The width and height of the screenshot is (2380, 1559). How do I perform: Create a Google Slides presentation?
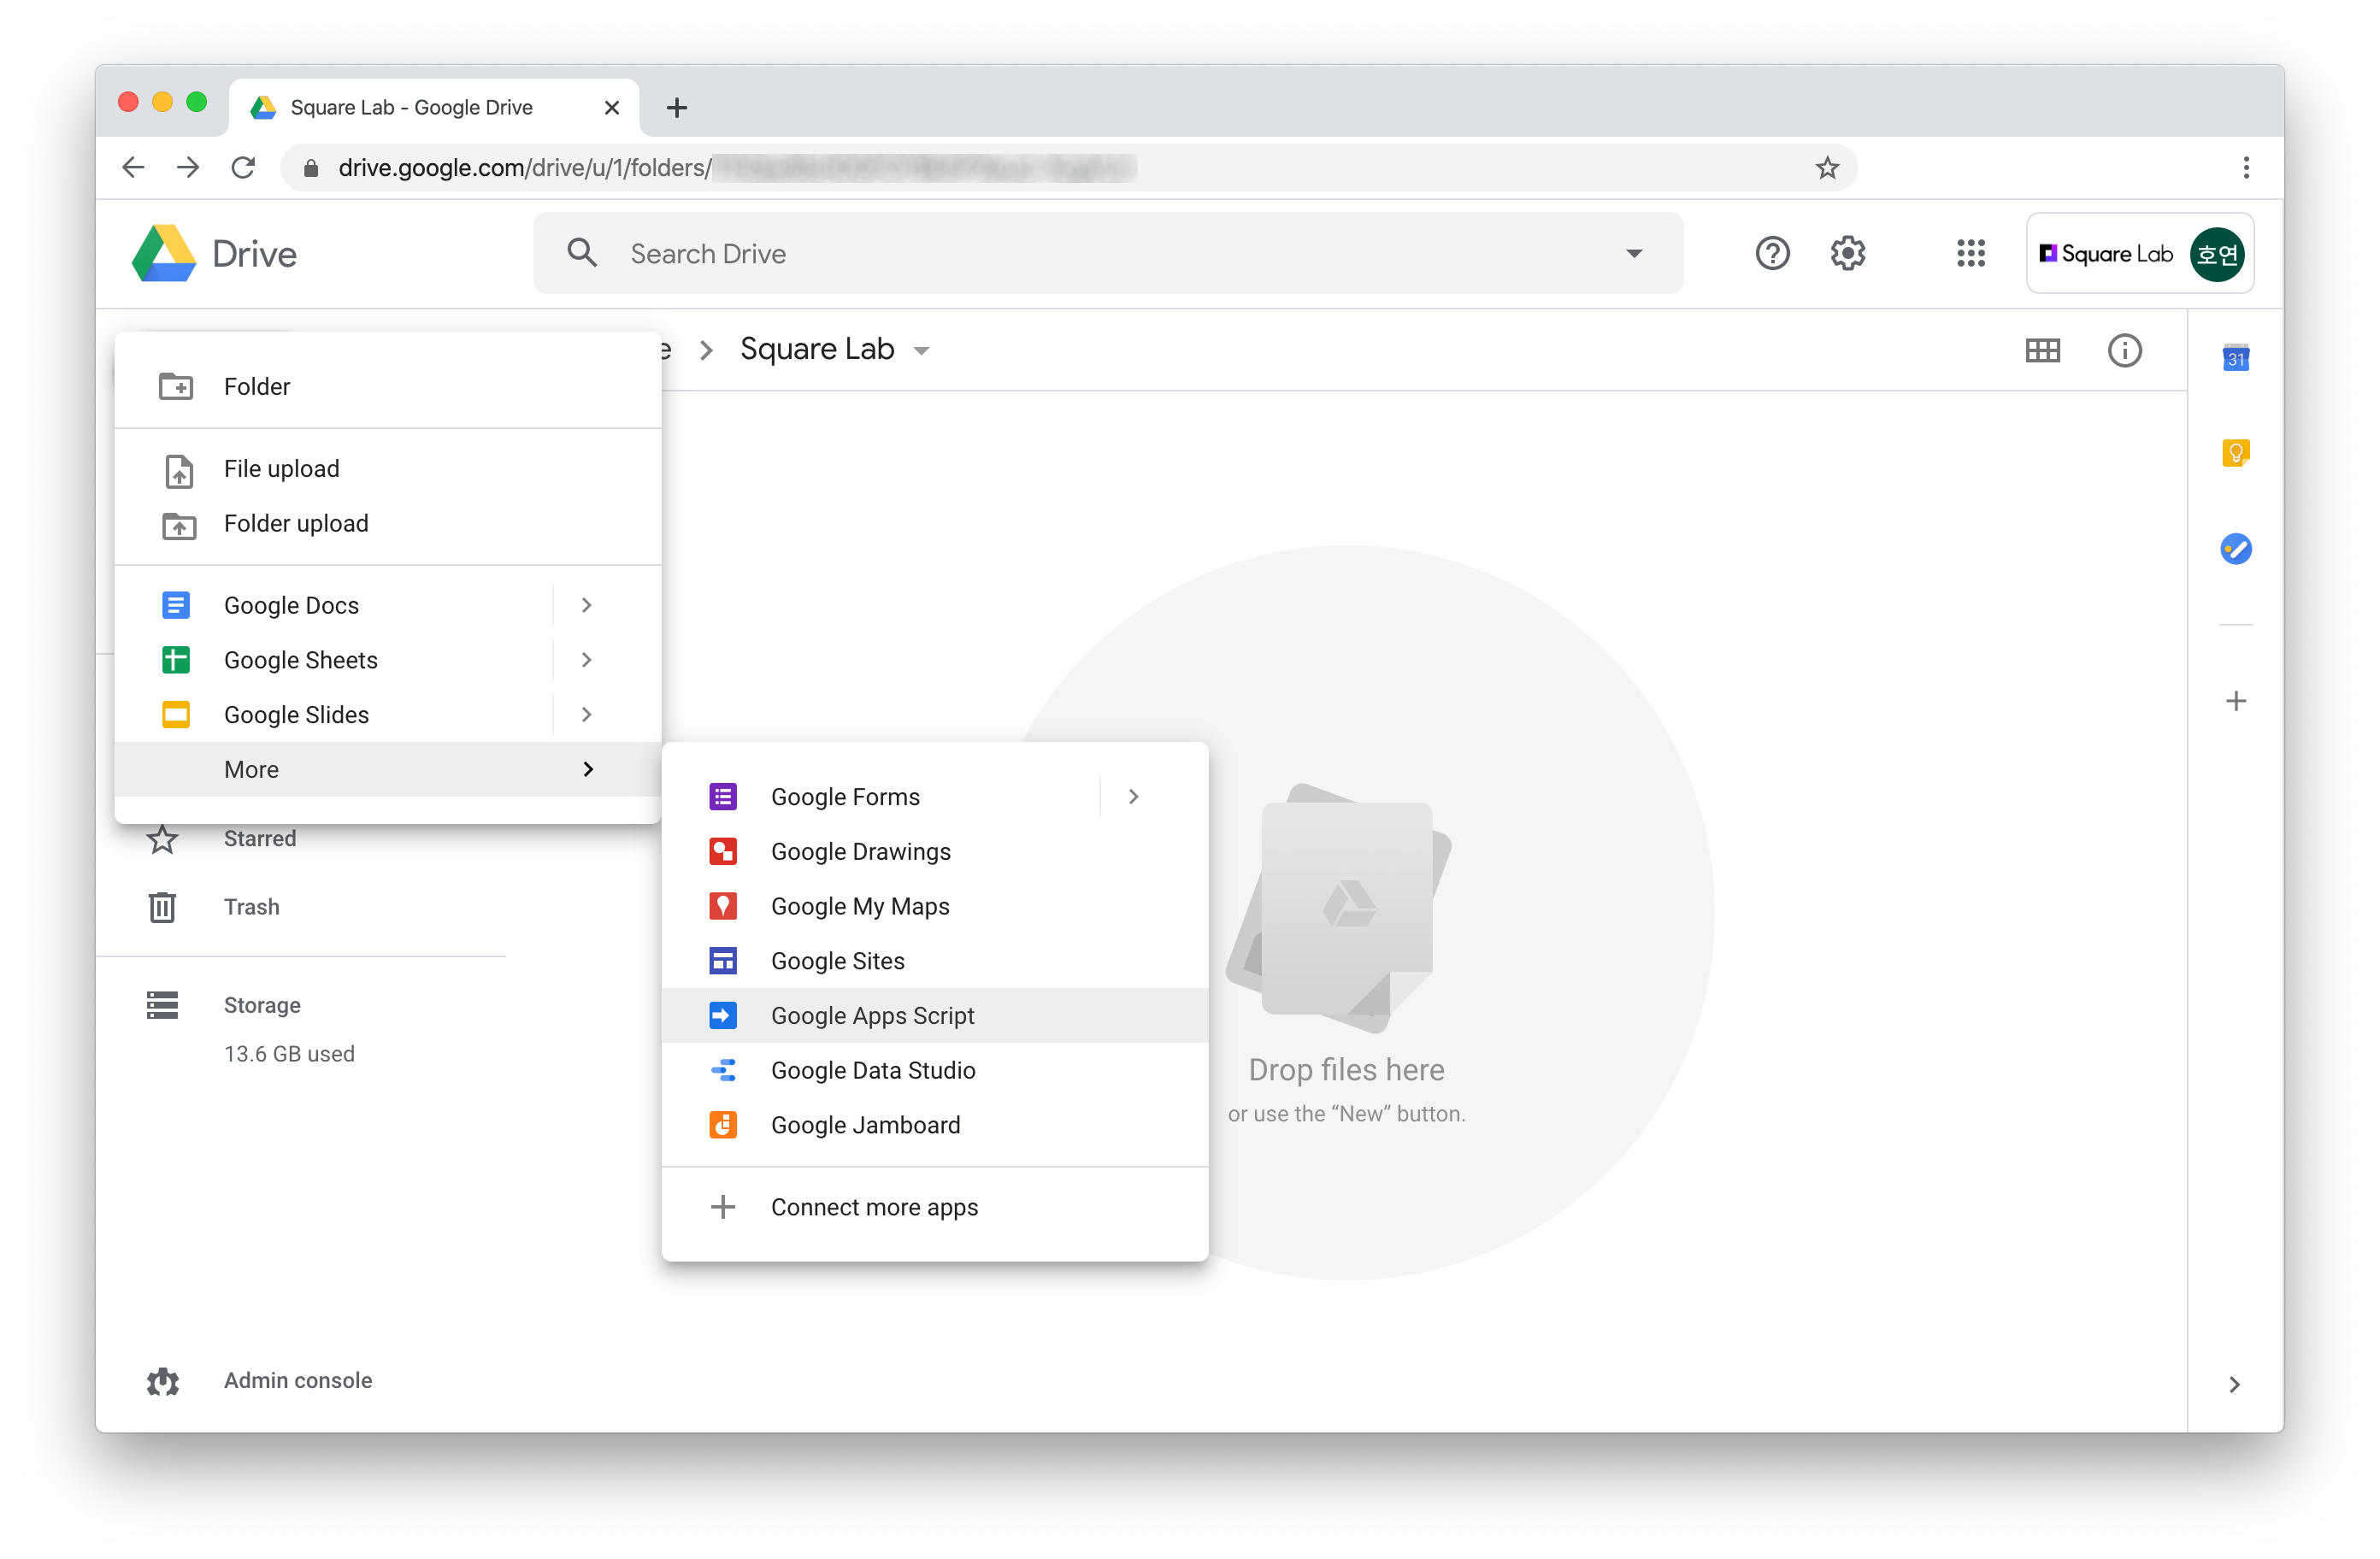296,714
